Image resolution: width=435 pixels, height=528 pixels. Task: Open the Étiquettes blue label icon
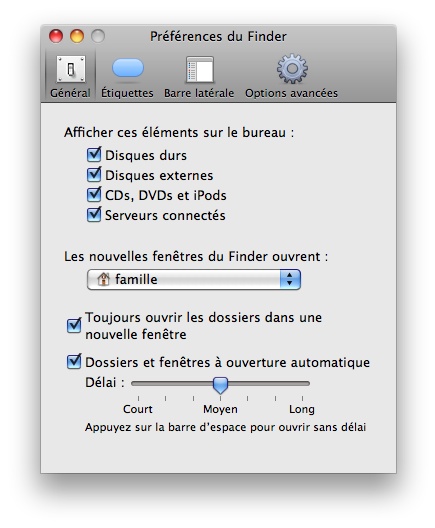tap(128, 68)
